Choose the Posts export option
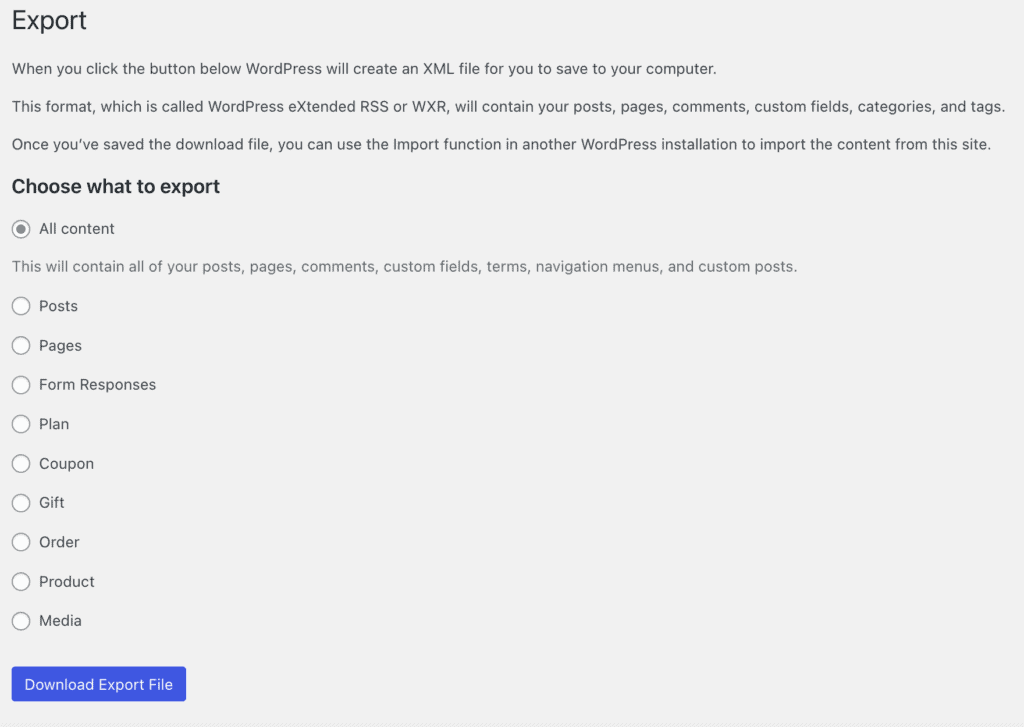This screenshot has width=1024, height=727. click(x=21, y=306)
